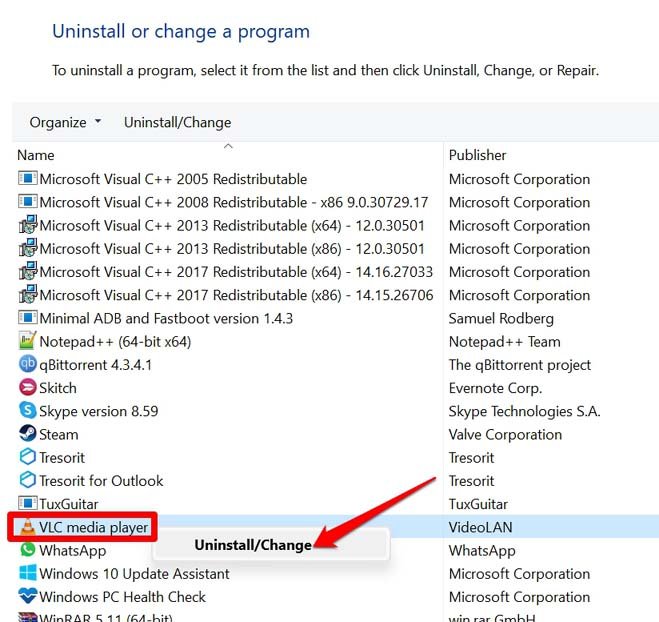Select Notepad++ (64-bit x64) entry
The image size is (659, 622).
tap(115, 341)
